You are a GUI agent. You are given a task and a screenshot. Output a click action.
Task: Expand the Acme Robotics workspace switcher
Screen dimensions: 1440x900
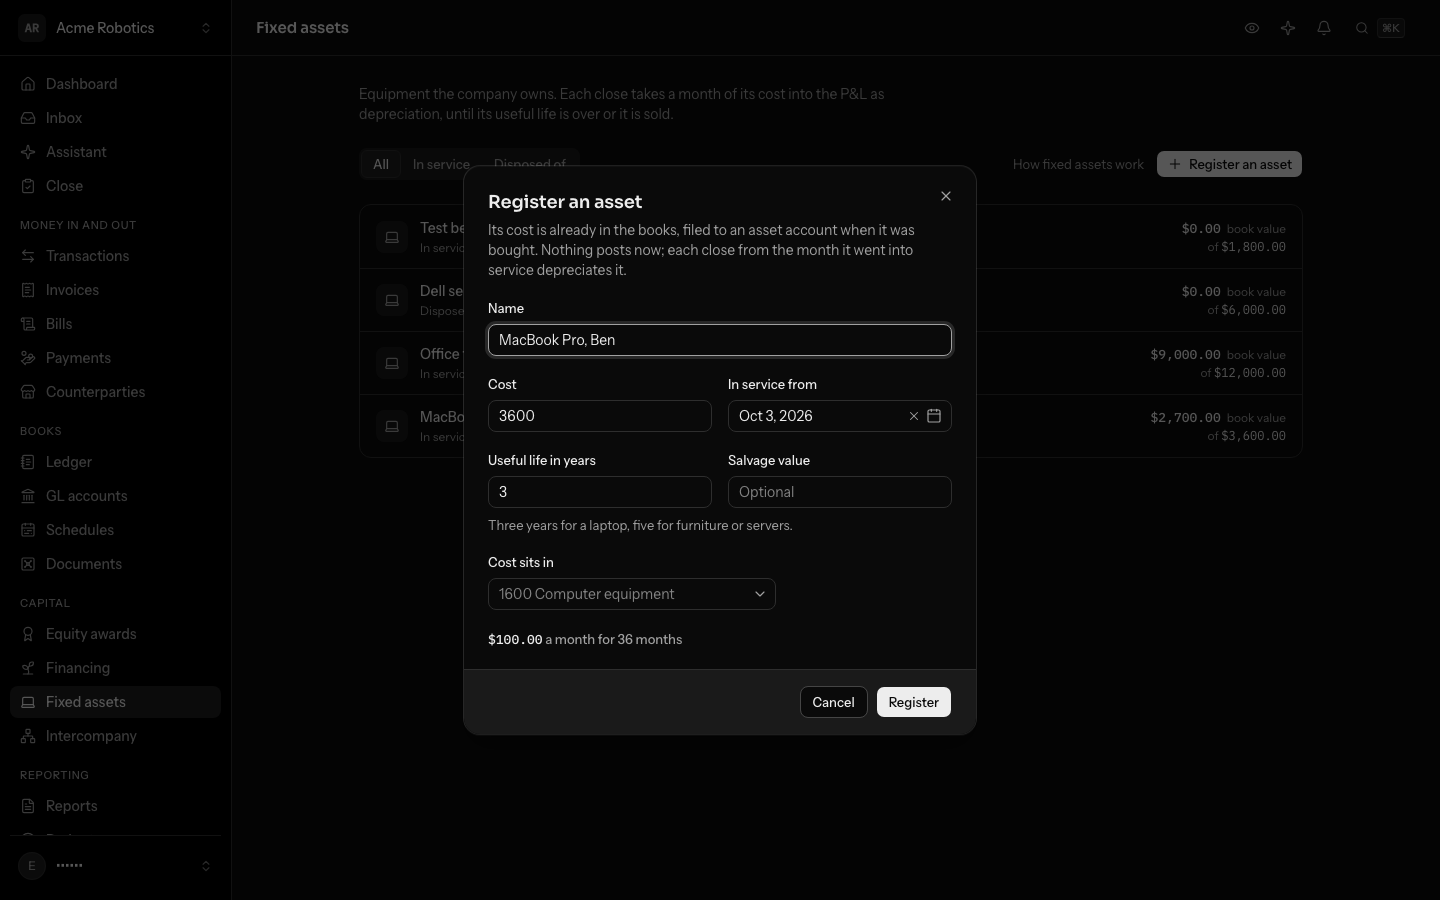click(x=115, y=28)
